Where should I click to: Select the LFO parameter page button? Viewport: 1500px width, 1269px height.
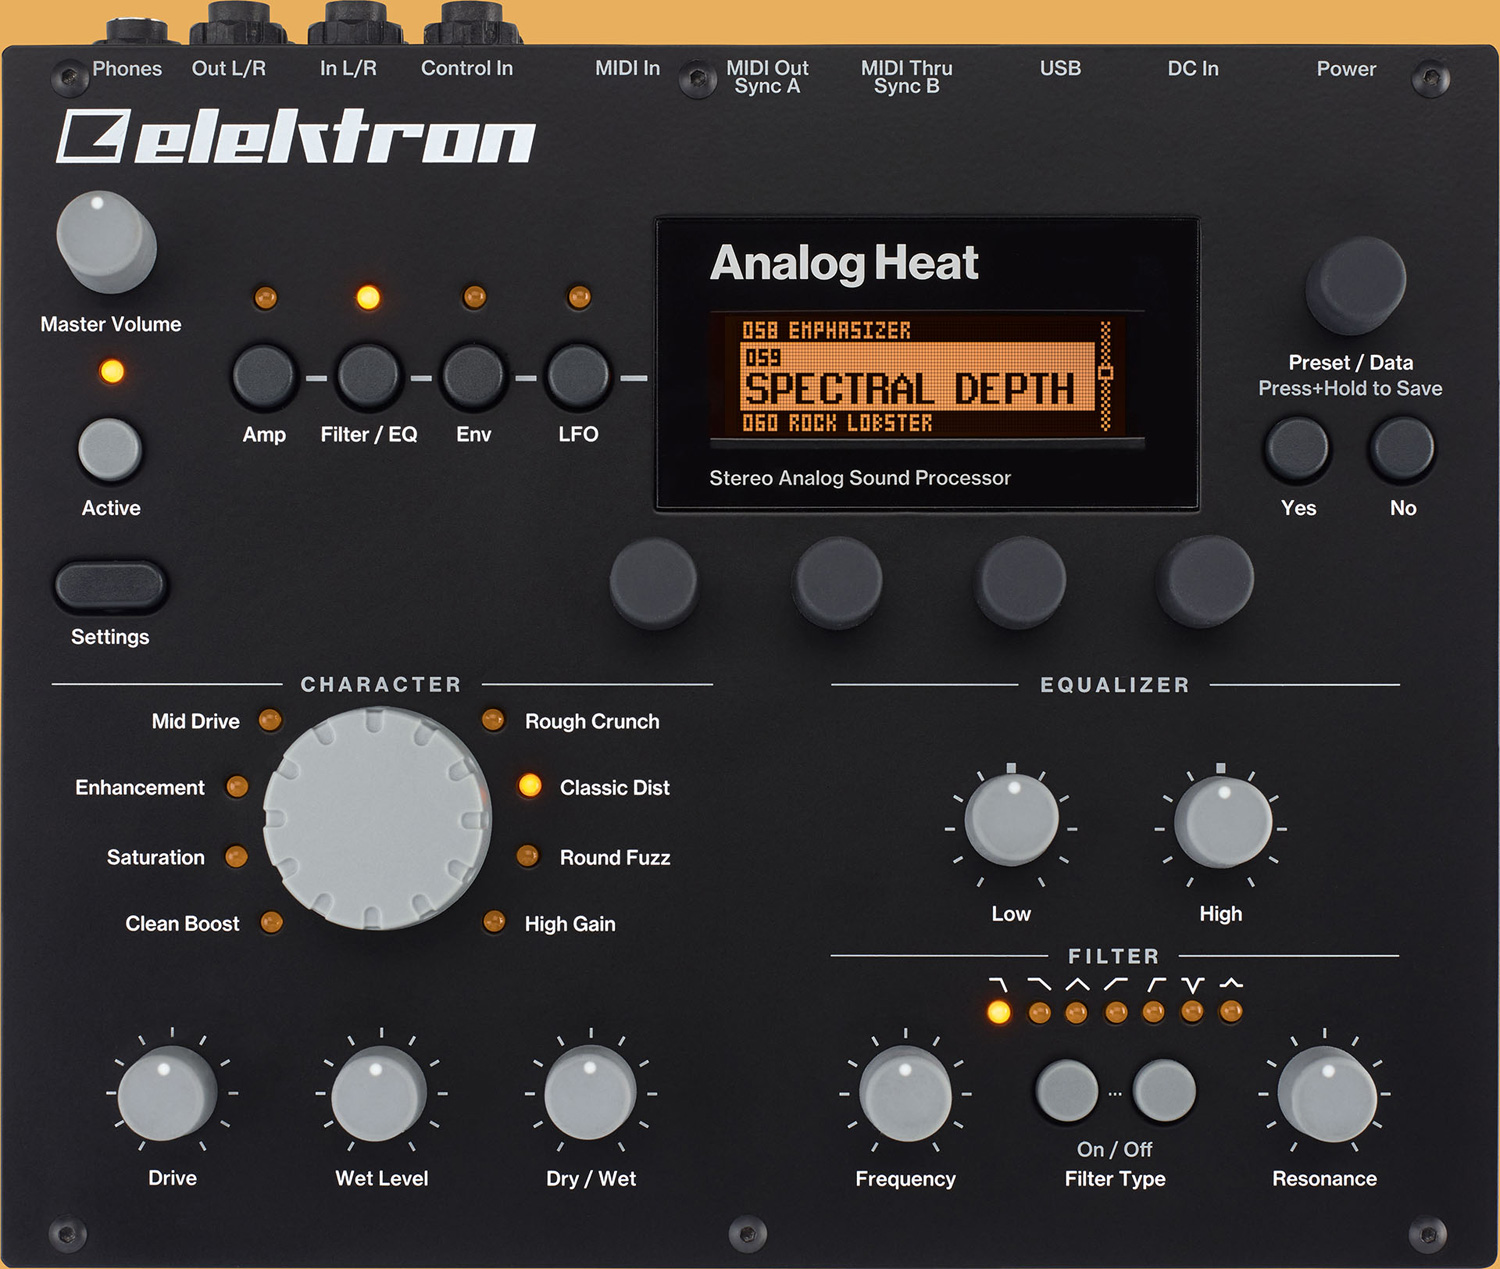pos(578,378)
